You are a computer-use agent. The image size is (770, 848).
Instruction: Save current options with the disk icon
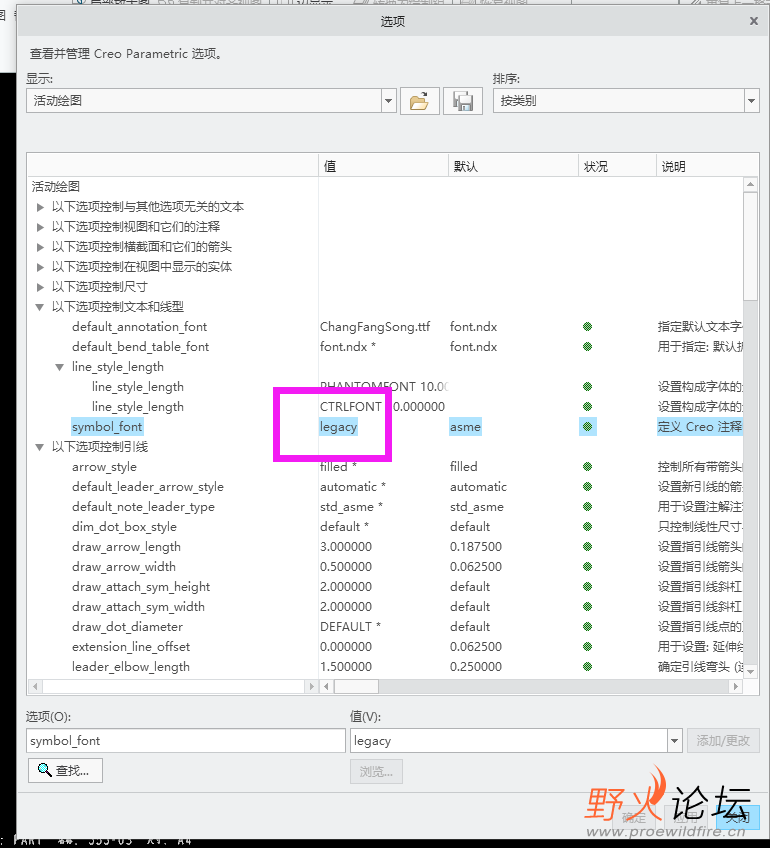pos(463,101)
